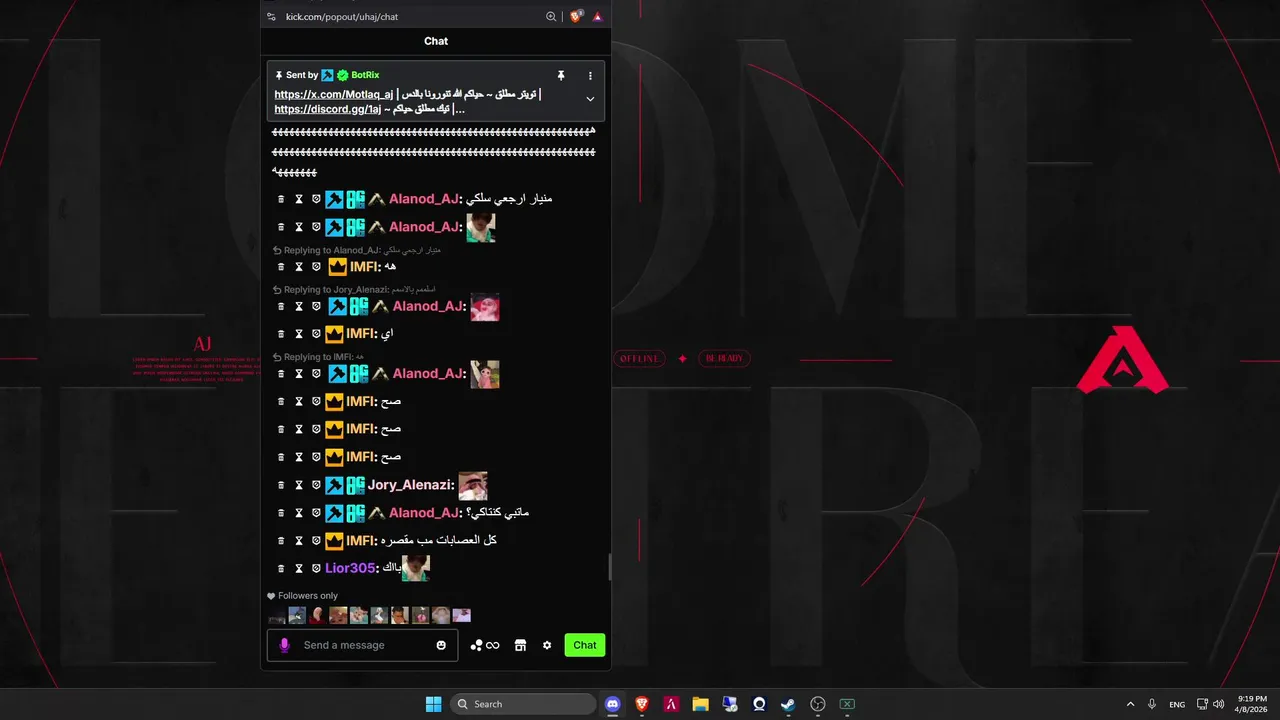The height and width of the screenshot is (720, 1280).
Task: Open the emoji picker smiley
Action: [x=441, y=645]
